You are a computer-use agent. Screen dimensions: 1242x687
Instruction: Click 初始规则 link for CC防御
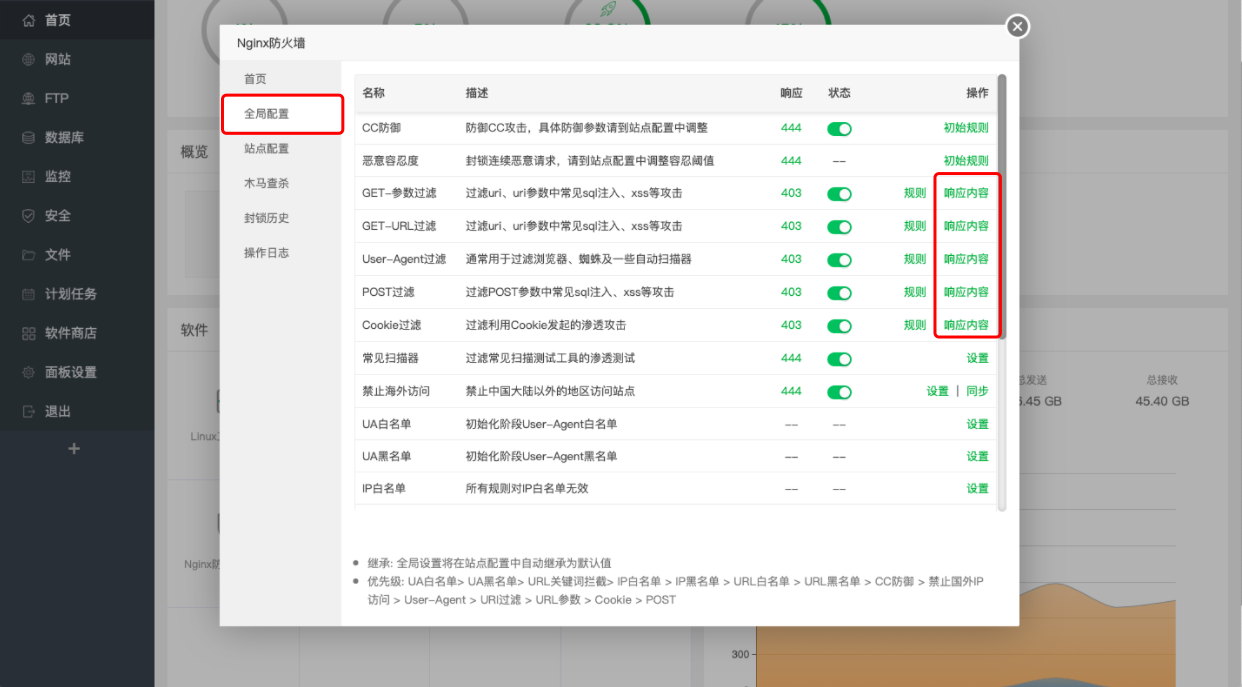[x=966, y=128]
